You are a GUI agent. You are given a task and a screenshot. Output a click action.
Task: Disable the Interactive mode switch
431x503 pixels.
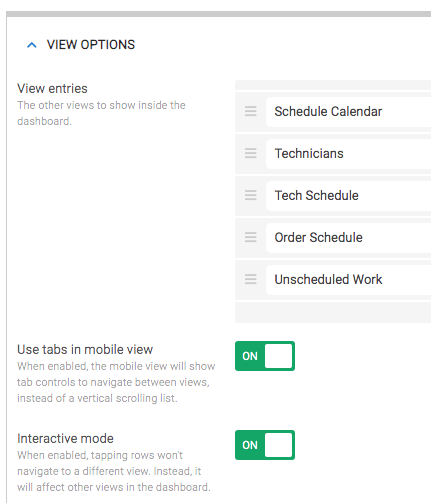click(265, 445)
